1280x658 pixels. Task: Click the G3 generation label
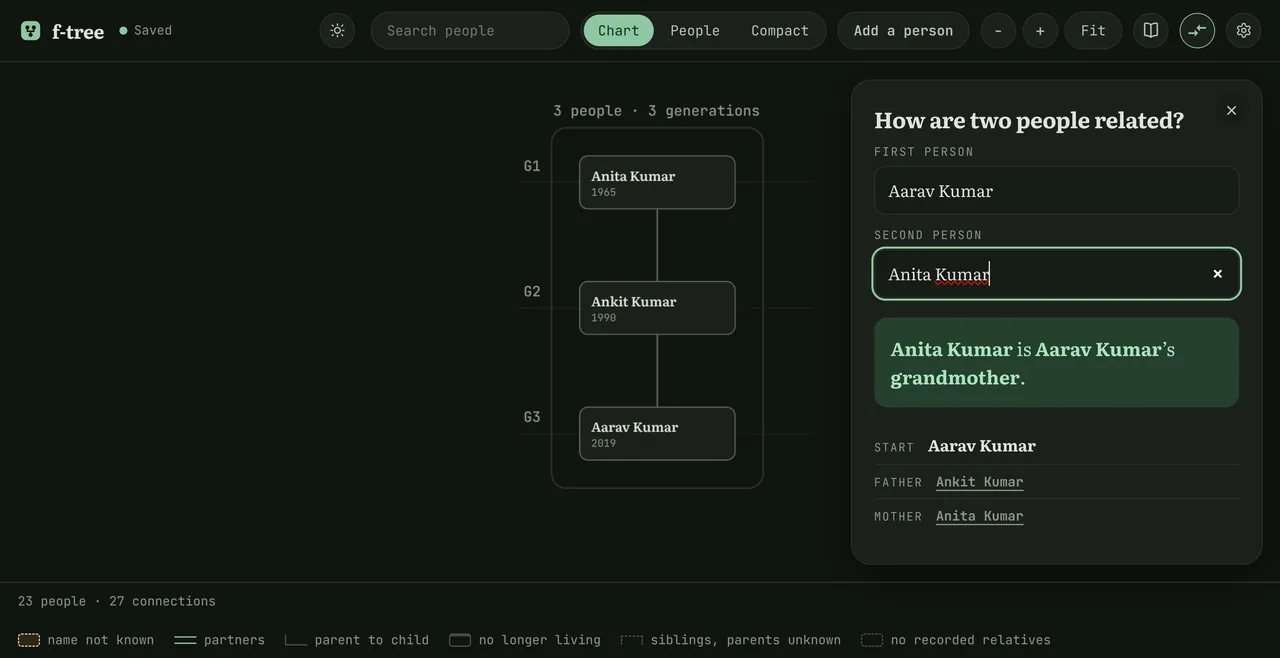[x=532, y=417]
